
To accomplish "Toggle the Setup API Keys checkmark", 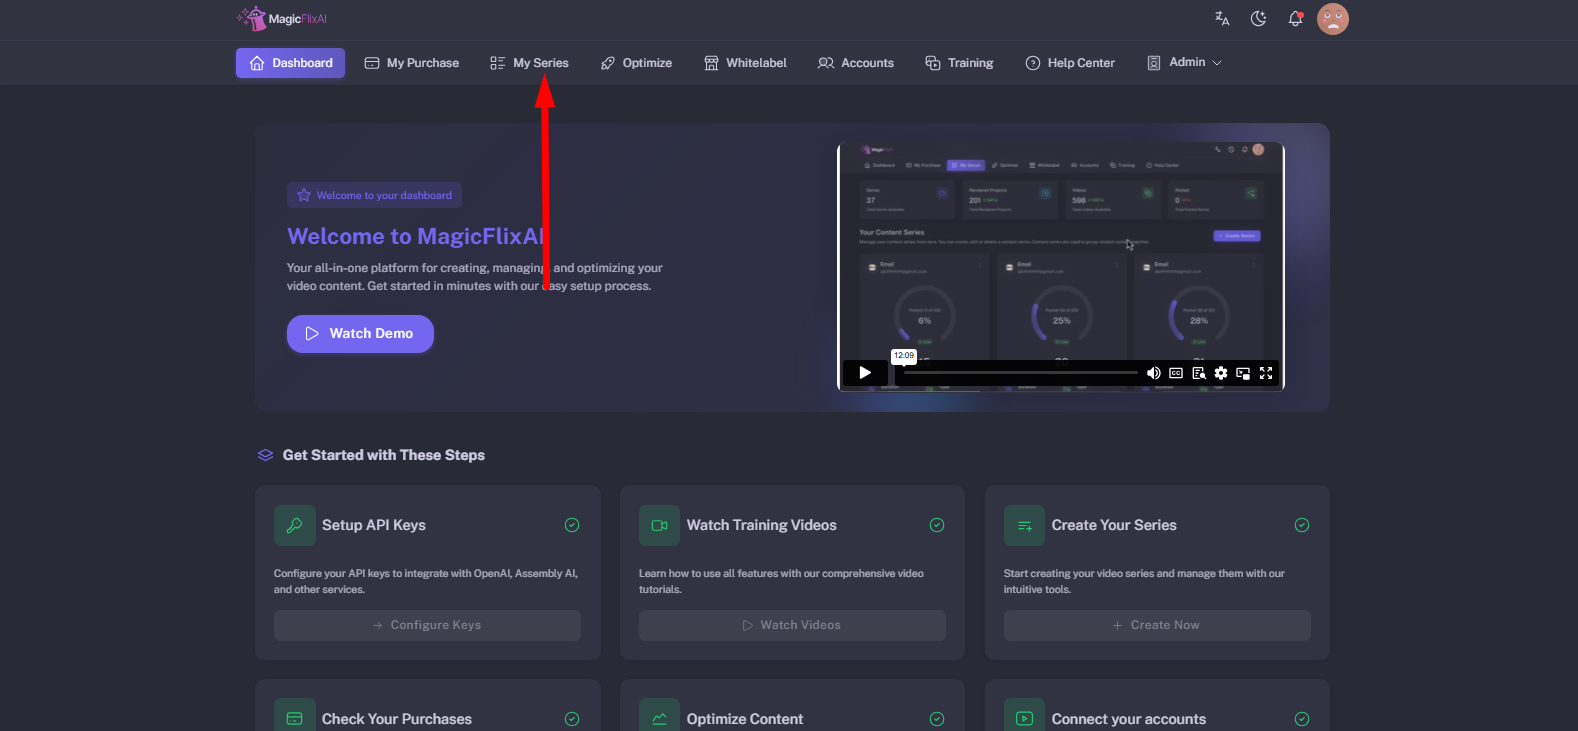I will point(572,525).
